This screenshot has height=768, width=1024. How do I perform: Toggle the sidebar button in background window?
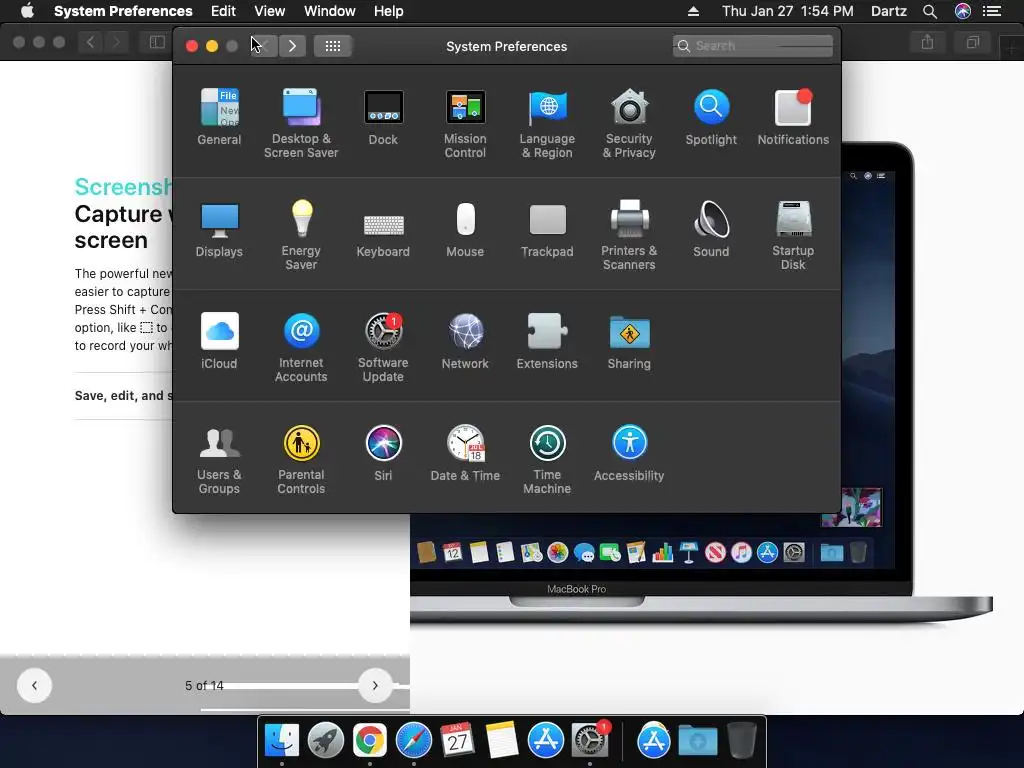point(157,42)
